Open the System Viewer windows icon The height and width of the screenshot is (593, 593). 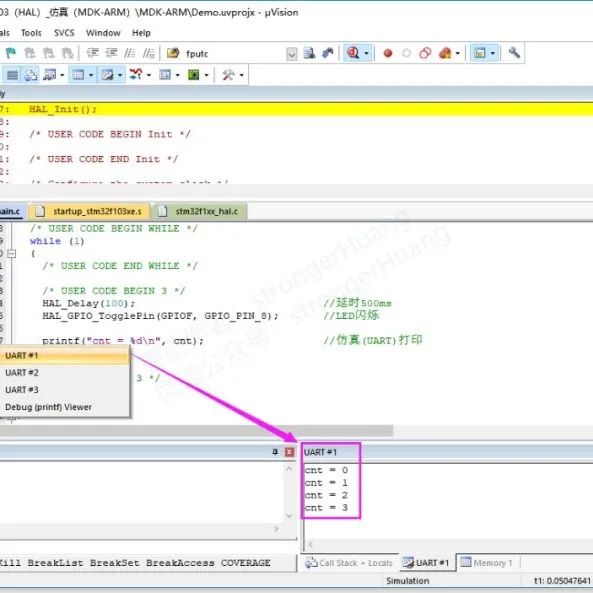click(194, 75)
